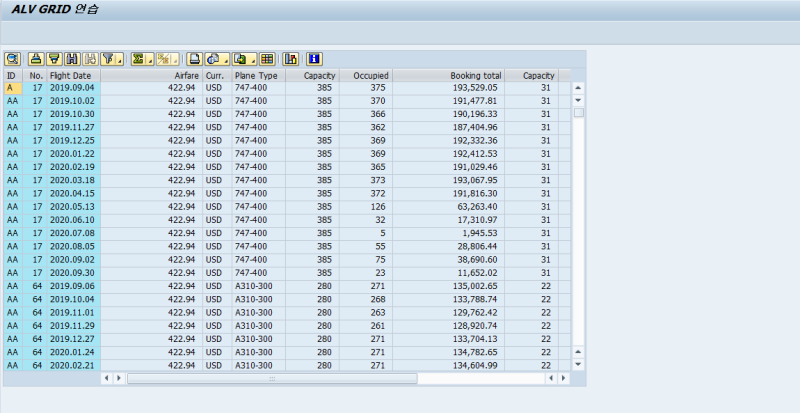Screen dimensions: 800x413
Task: Select the Booking total column header
Action: point(448,76)
